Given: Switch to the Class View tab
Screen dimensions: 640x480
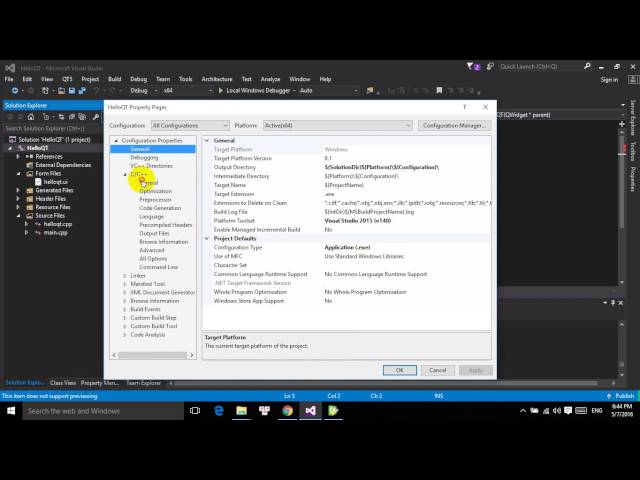Looking at the screenshot, I should 63,383.
